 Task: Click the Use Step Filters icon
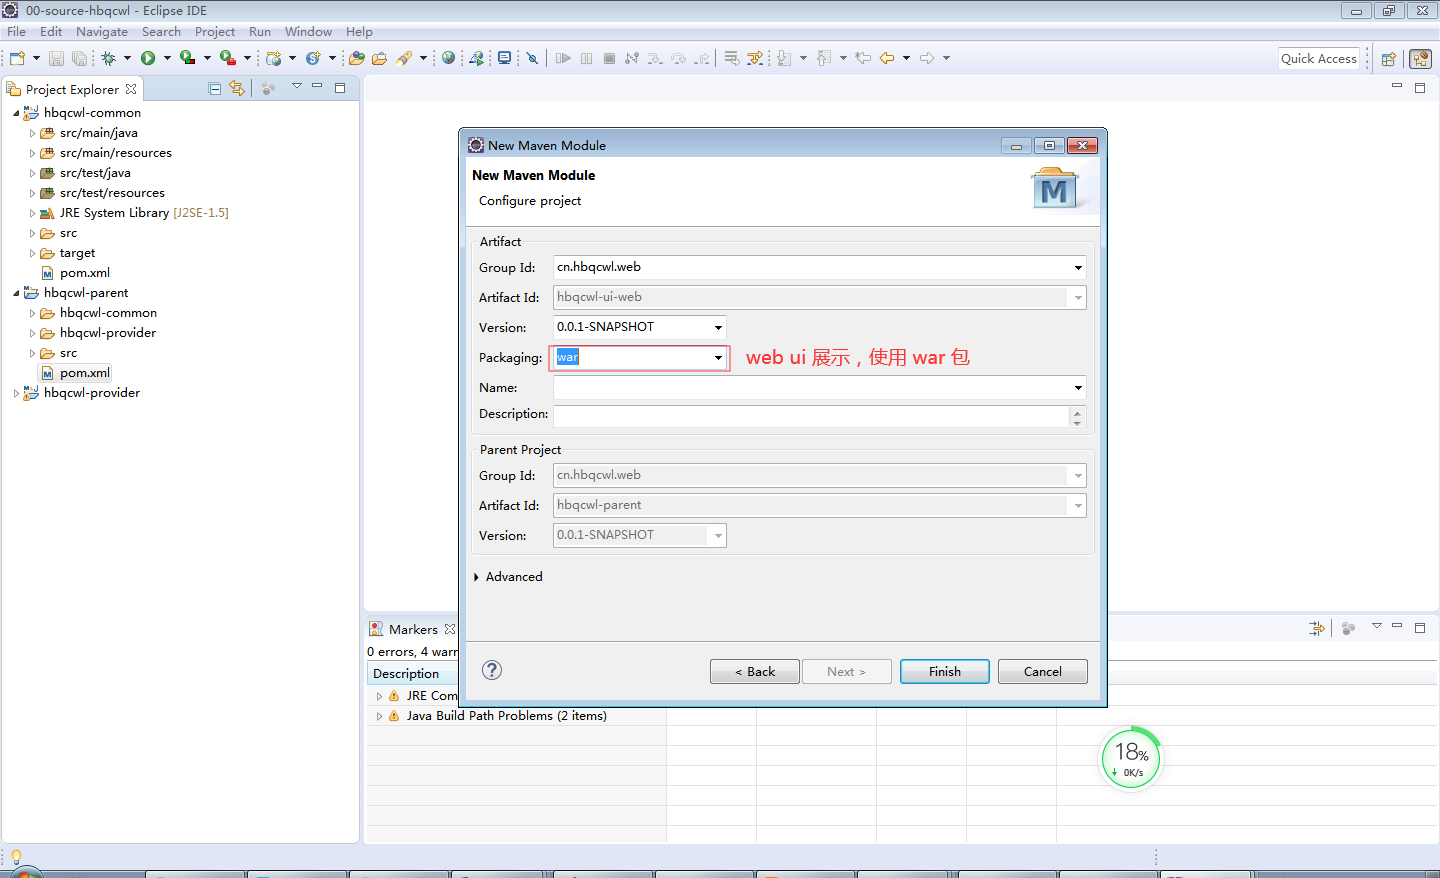755,58
